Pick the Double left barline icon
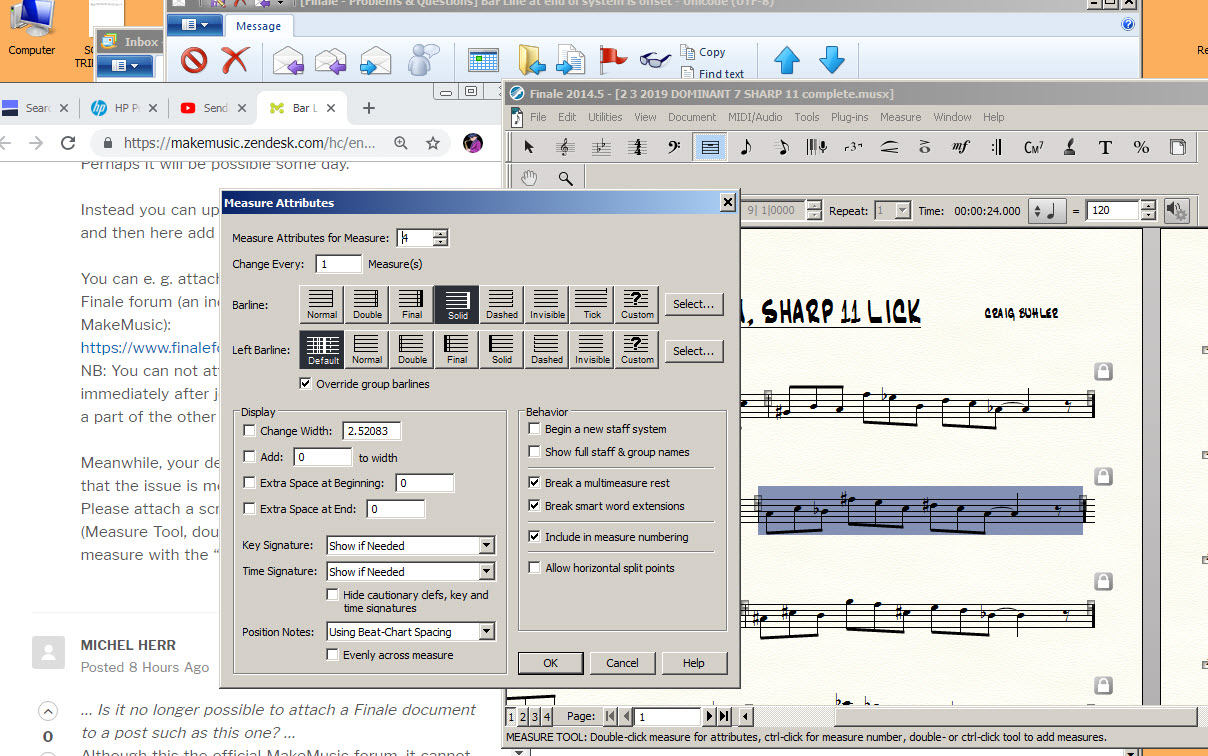This screenshot has width=1208, height=756. pyautogui.click(x=412, y=350)
